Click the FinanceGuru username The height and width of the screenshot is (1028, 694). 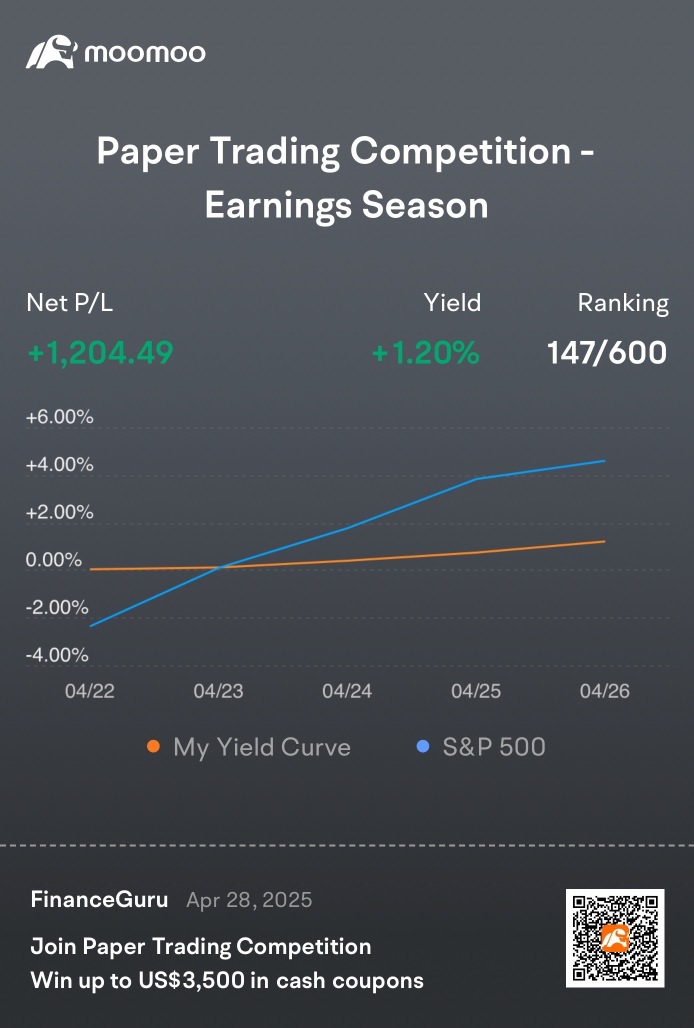(x=100, y=899)
